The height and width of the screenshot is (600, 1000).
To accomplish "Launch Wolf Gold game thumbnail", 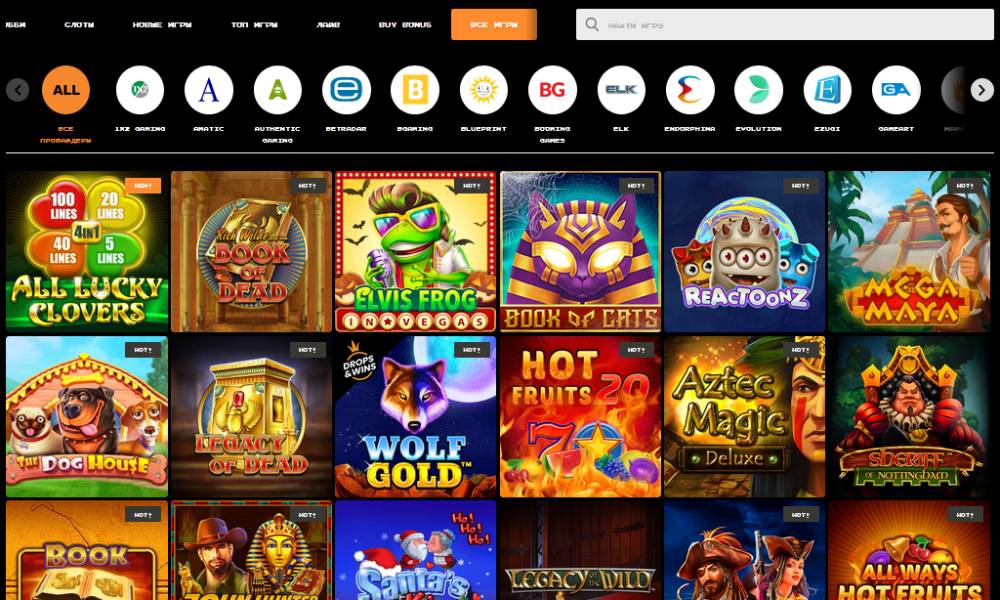I will tap(415, 416).
